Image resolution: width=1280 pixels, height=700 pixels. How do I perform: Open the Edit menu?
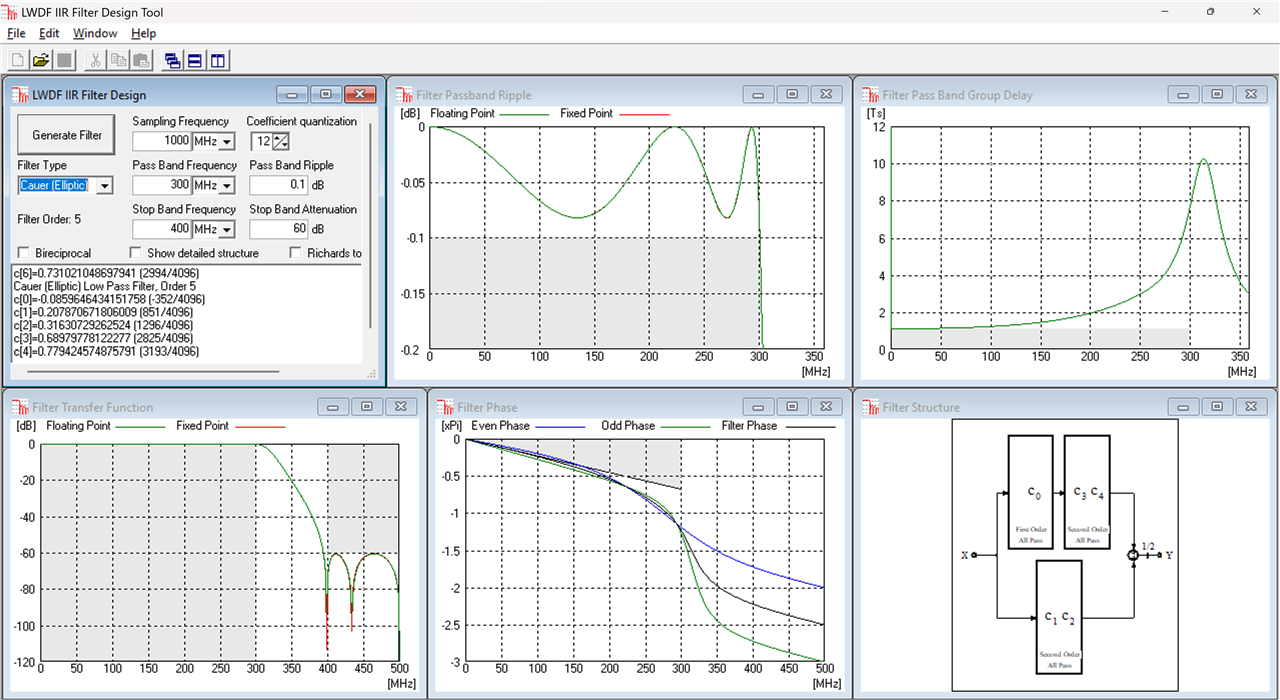(x=49, y=33)
